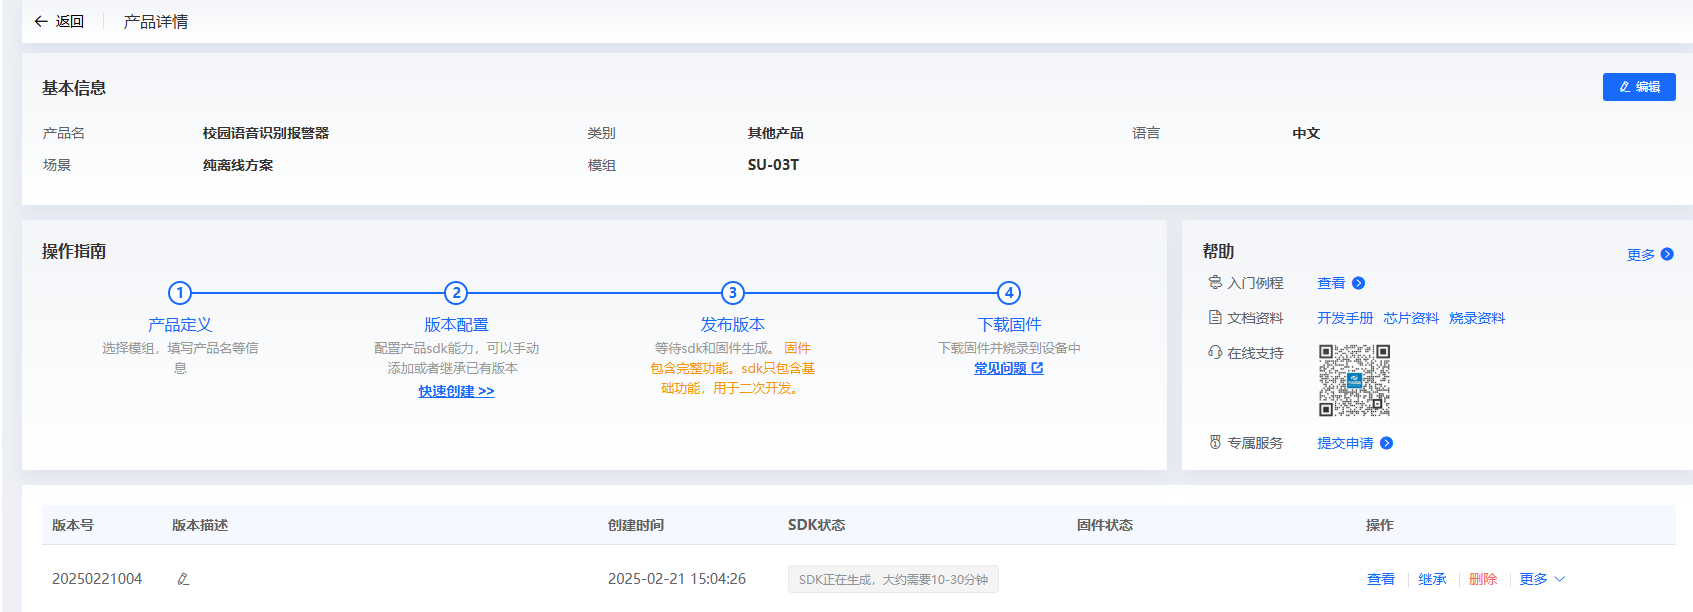Open the 开发手册 documentation link
Viewport: 1693px width, 612px height.
click(1344, 318)
